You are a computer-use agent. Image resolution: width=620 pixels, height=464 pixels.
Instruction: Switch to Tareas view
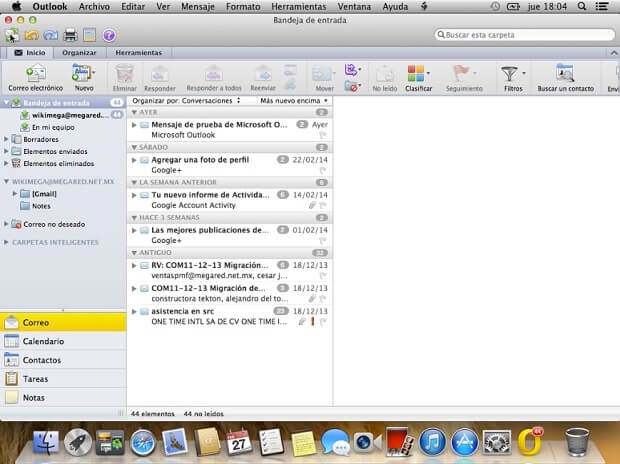point(63,379)
